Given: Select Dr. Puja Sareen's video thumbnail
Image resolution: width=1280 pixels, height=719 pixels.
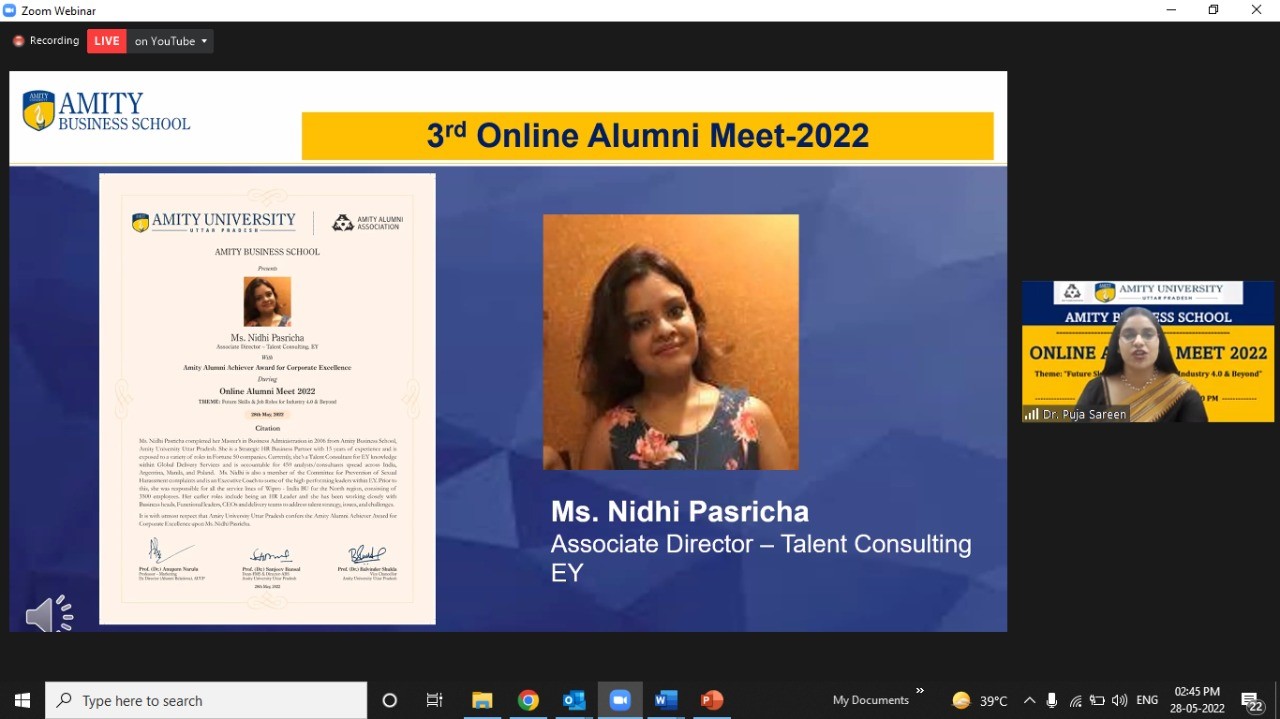Looking at the screenshot, I should [x=1148, y=351].
